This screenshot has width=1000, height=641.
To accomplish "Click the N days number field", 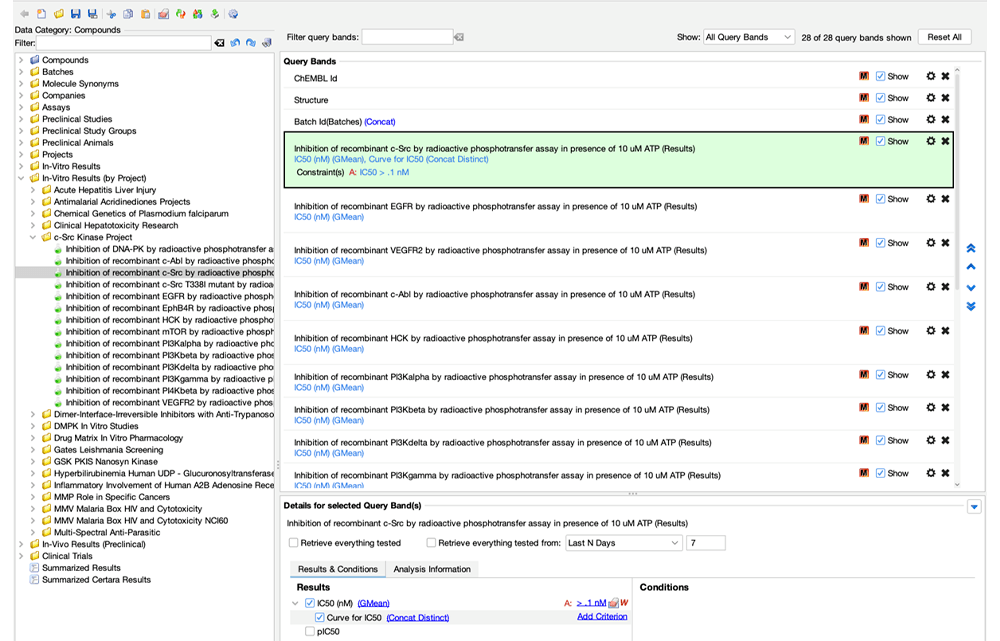I will [705, 543].
